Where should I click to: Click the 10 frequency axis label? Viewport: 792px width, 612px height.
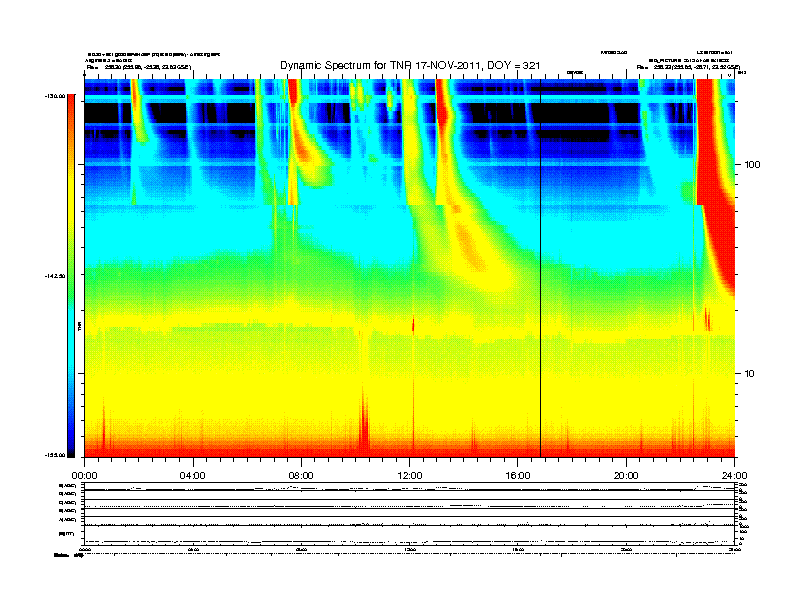click(x=750, y=374)
